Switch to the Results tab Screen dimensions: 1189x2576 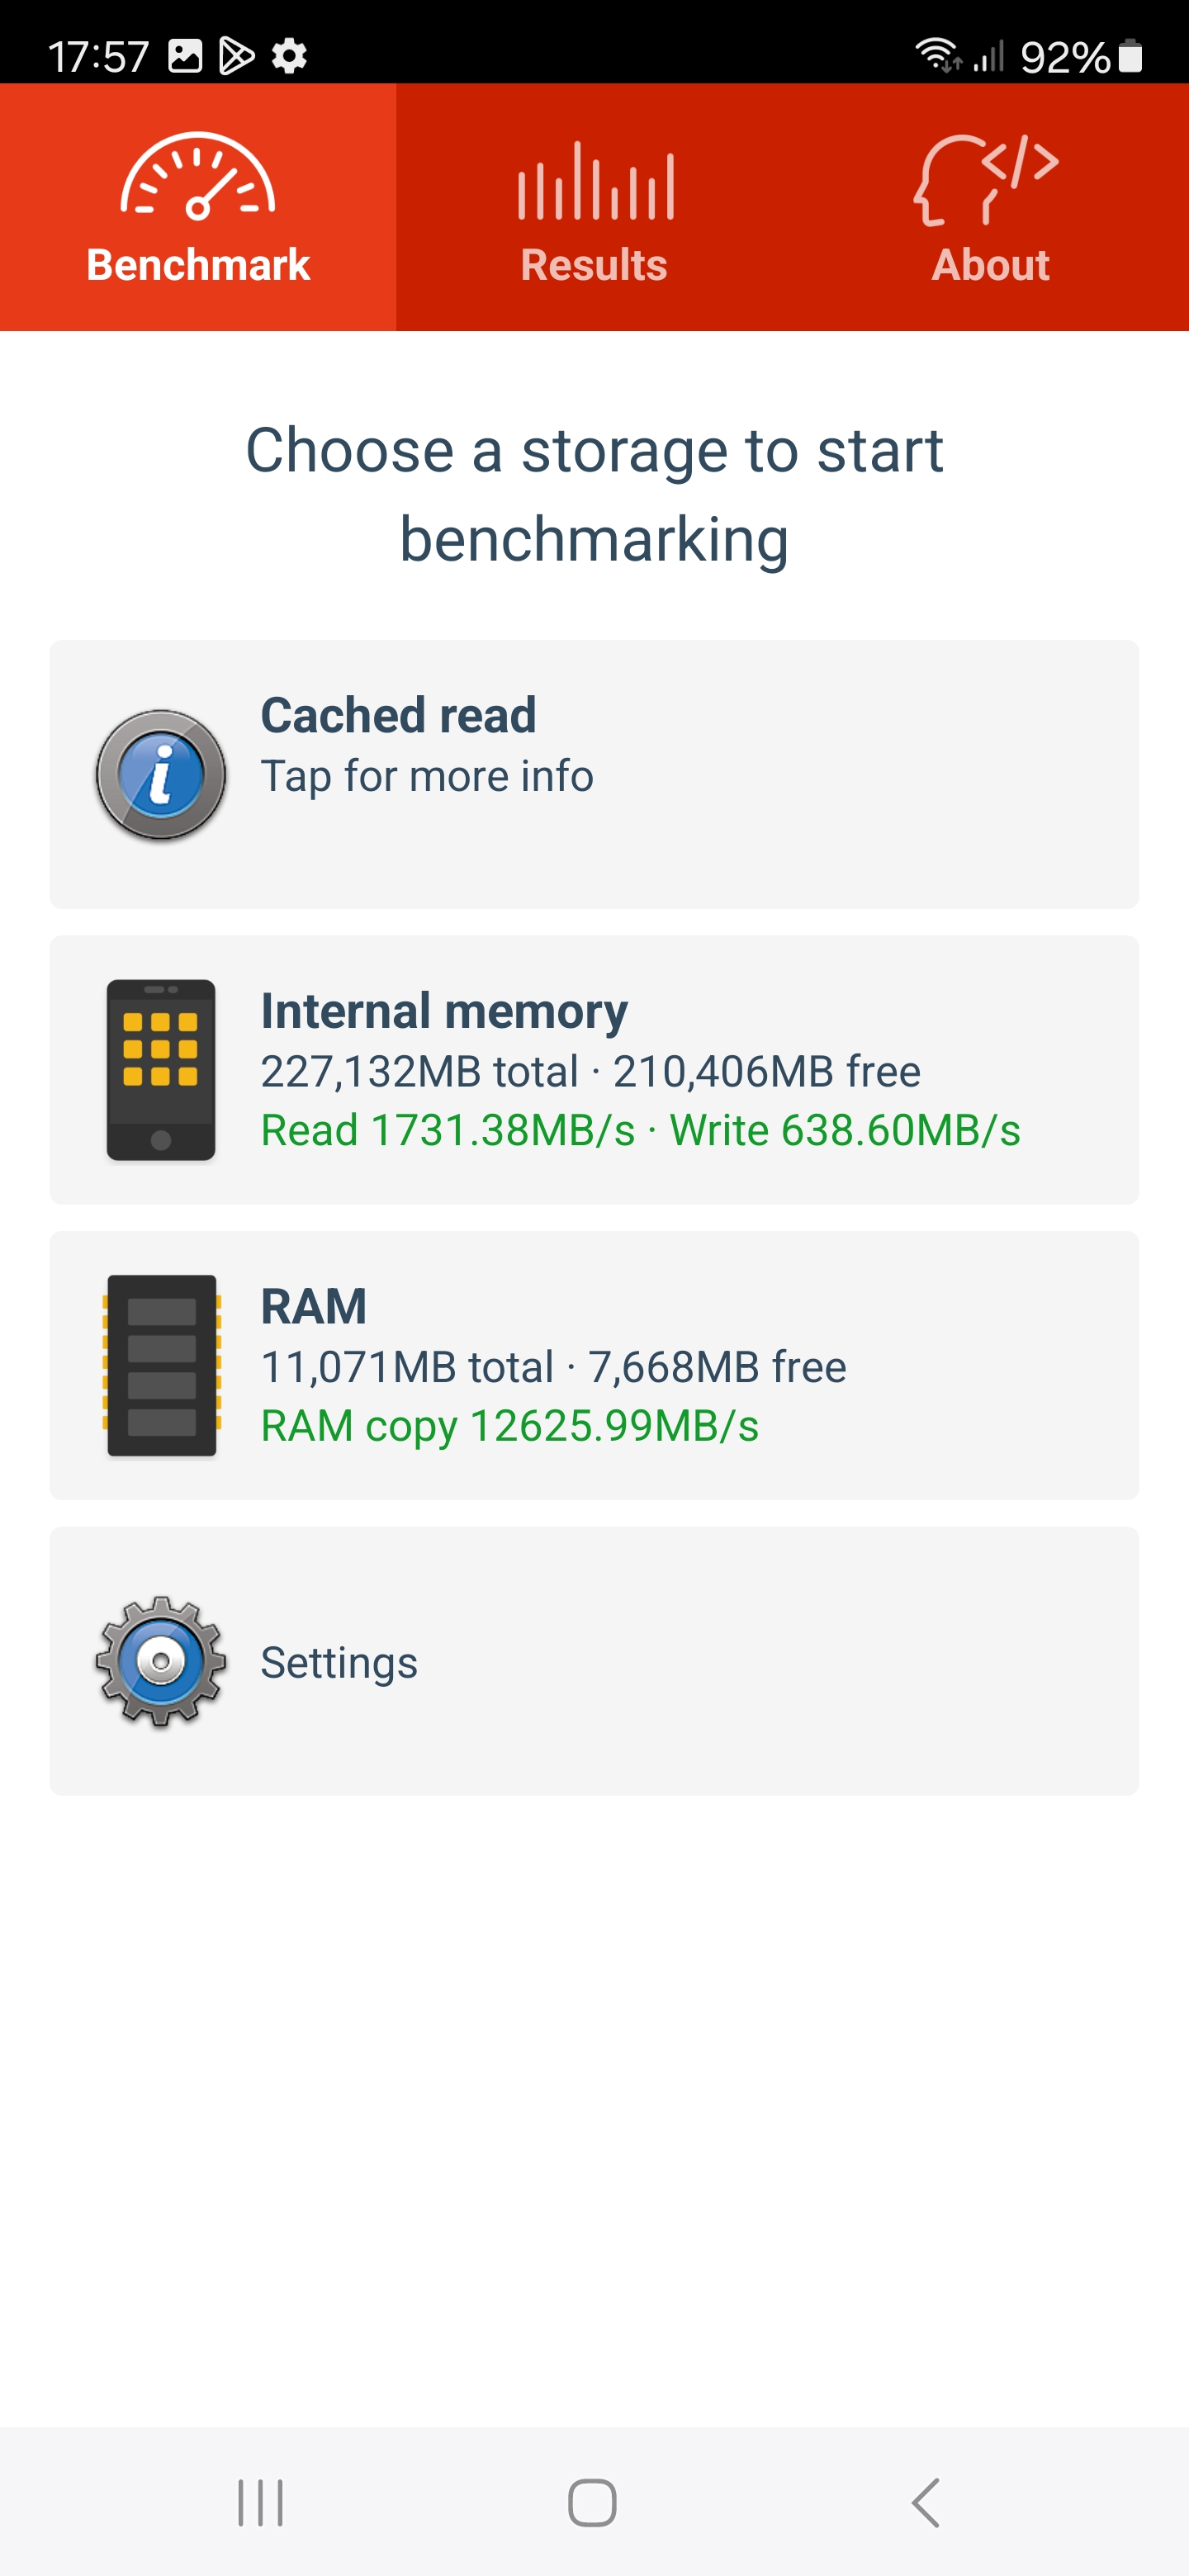pos(594,265)
